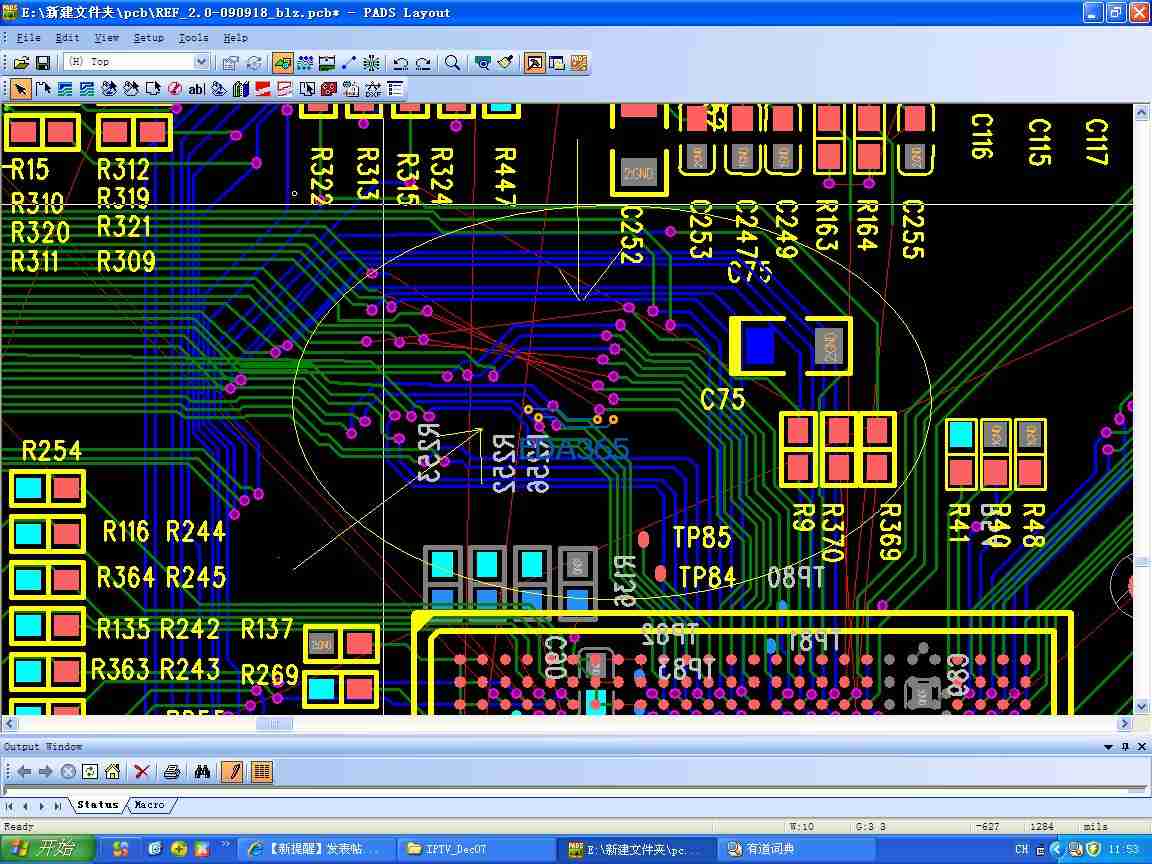Viewport: 1152px width, 864px height.
Task: Toggle the Project Explorer button
Action: [557, 63]
